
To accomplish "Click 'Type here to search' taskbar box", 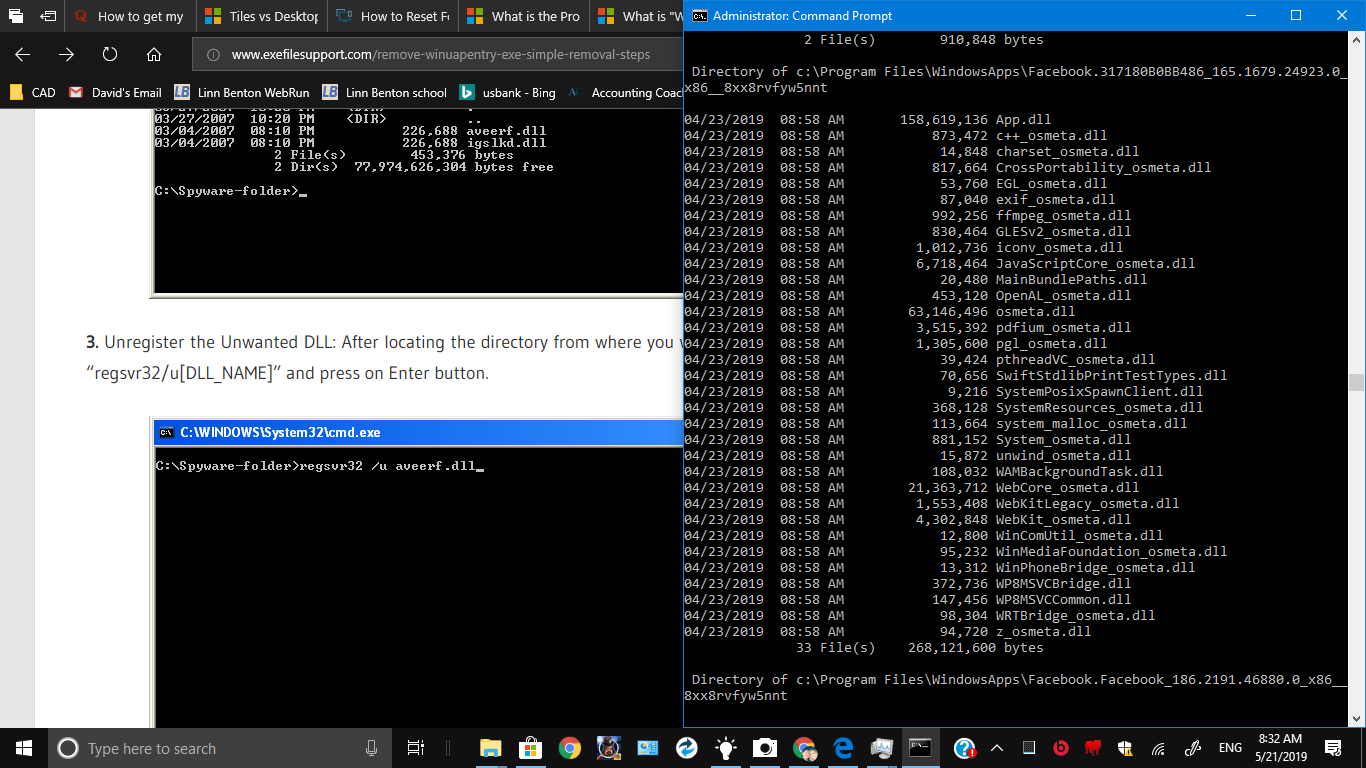I will pyautogui.click(x=220, y=748).
